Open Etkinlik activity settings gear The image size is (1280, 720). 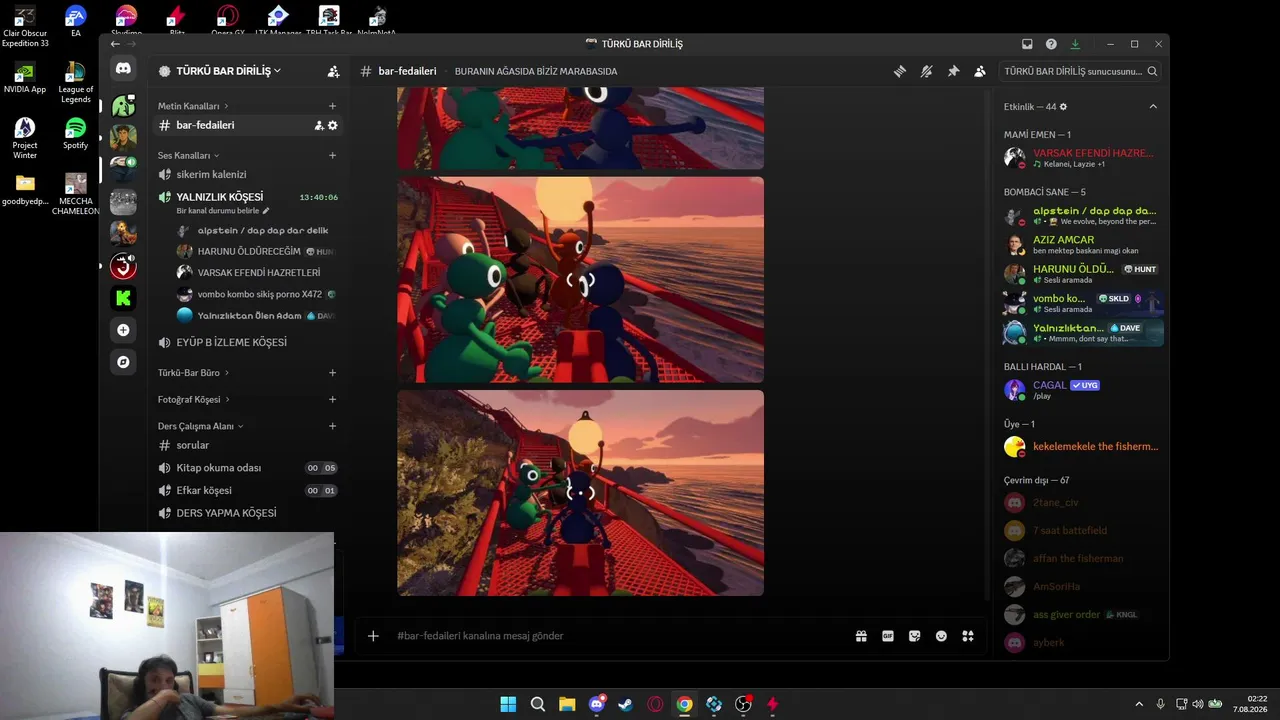point(1063,107)
